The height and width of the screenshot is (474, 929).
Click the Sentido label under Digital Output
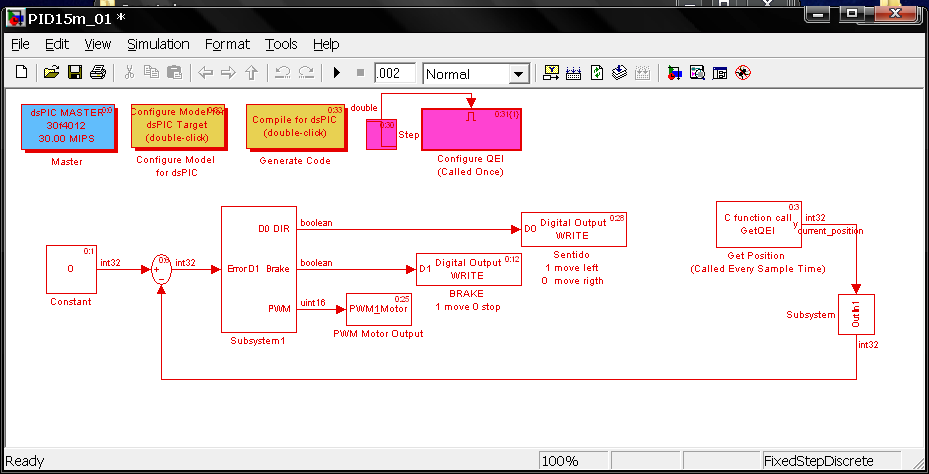pos(573,255)
